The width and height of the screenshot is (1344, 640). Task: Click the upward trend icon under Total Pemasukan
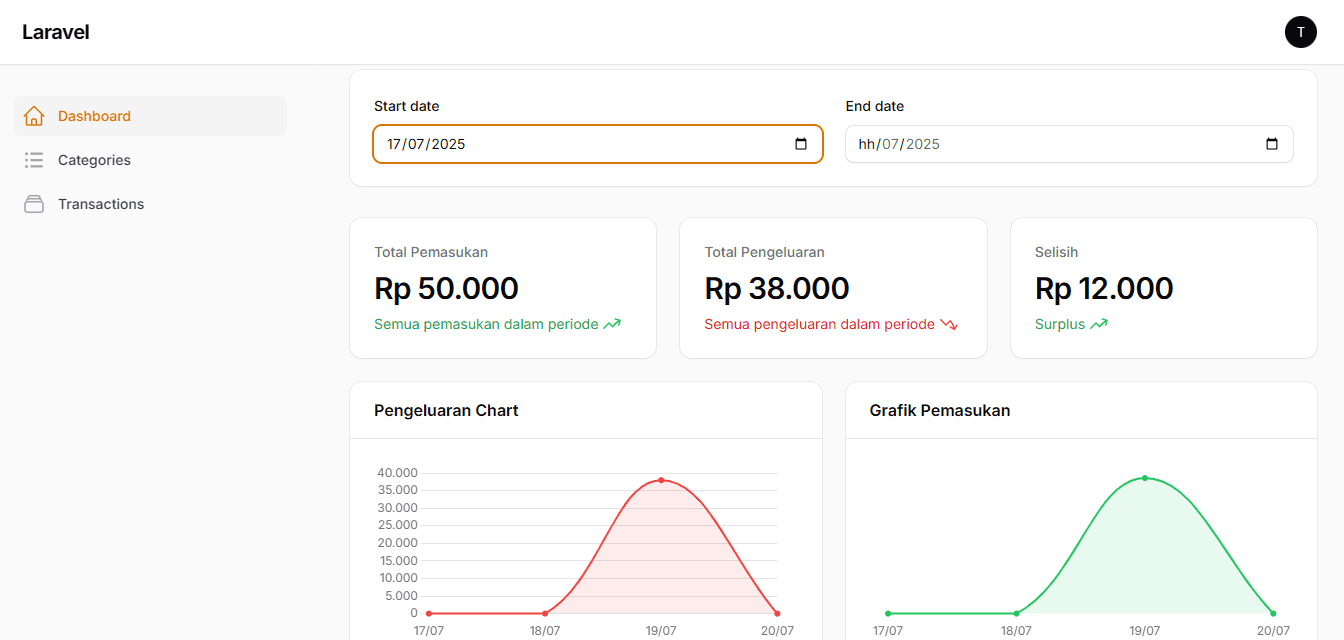[x=612, y=324]
